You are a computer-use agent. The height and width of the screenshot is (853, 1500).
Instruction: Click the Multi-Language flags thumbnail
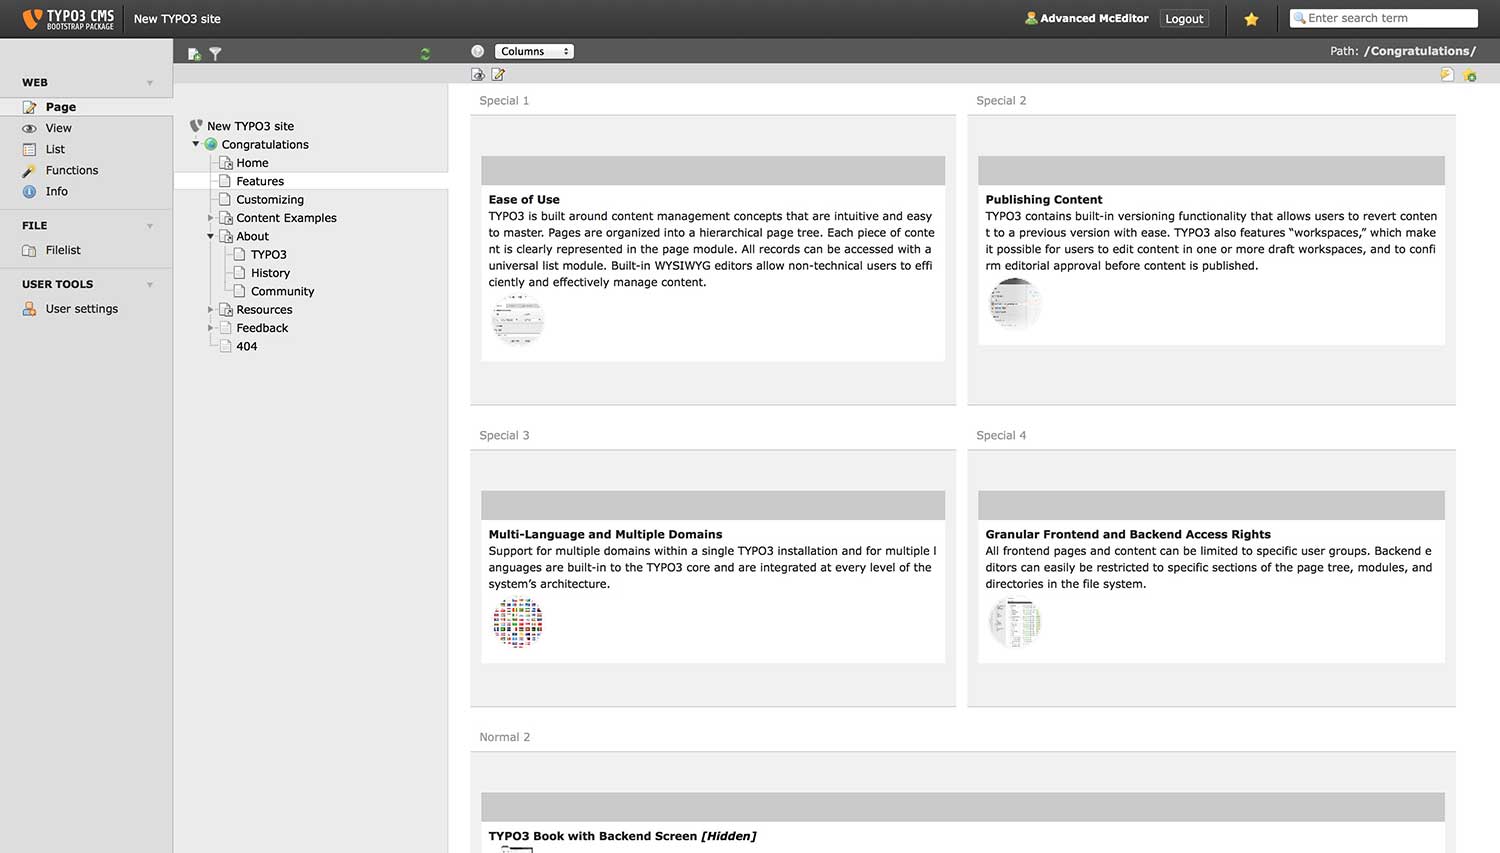click(518, 622)
